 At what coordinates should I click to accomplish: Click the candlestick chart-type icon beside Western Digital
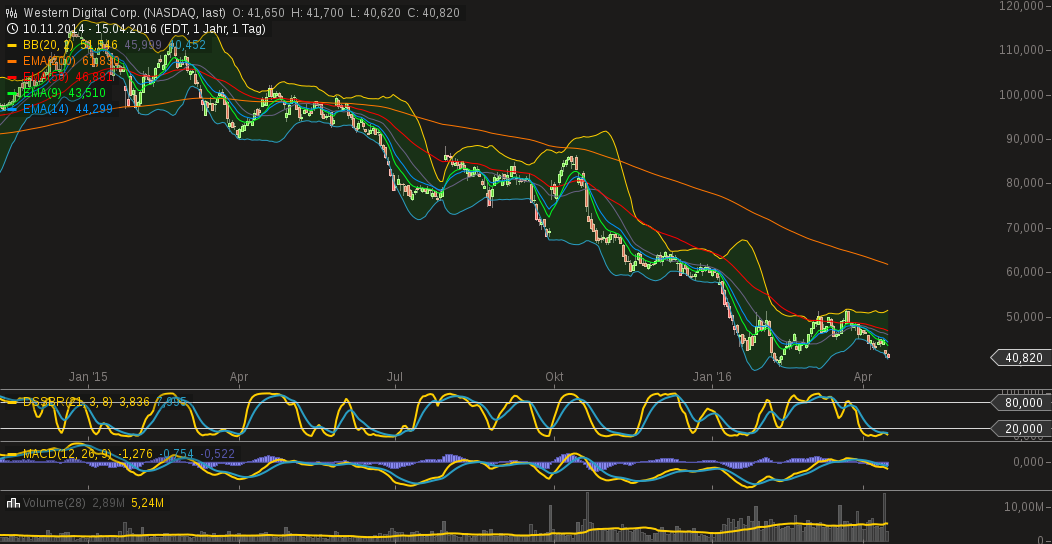click(x=12, y=13)
